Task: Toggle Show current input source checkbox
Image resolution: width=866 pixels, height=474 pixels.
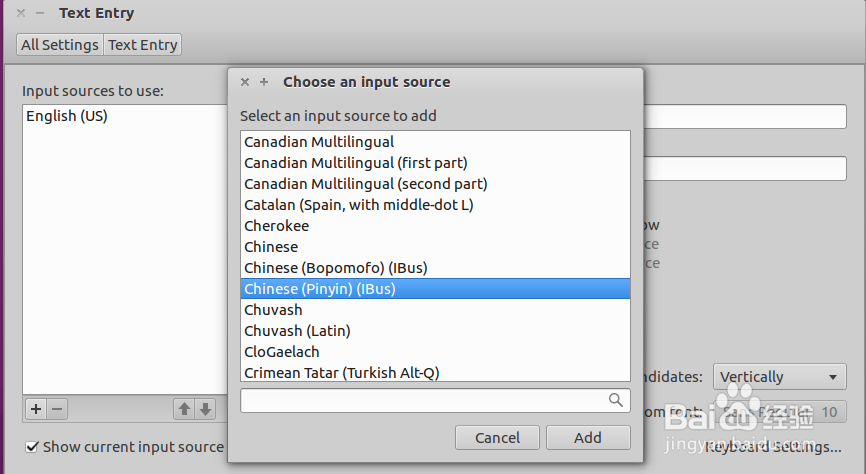Action: coord(33,447)
